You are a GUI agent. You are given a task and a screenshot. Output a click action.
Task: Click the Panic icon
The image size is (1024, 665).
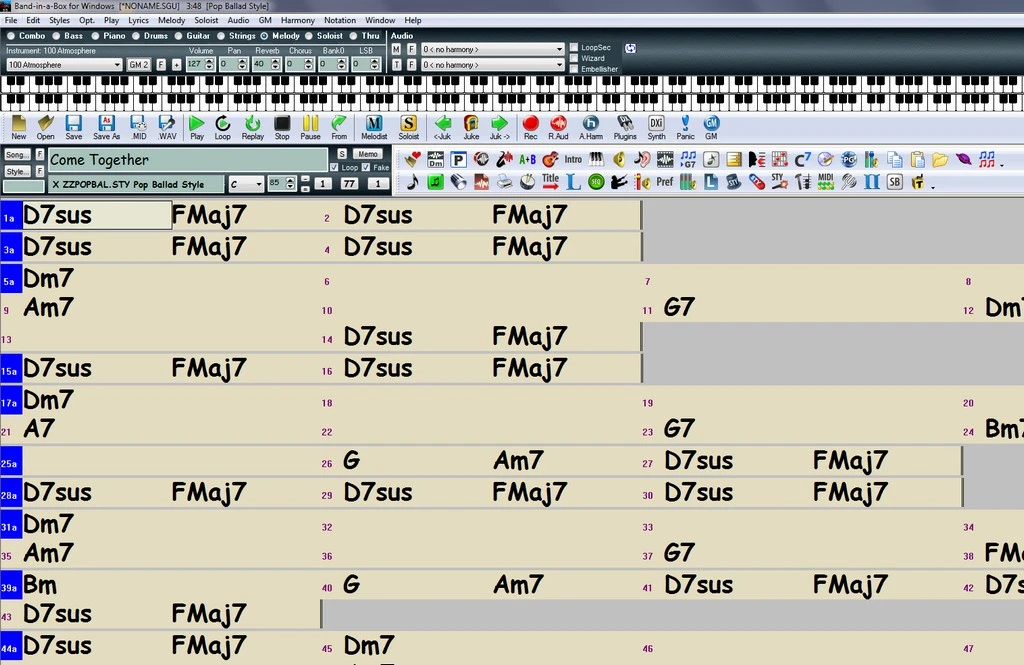coord(685,127)
